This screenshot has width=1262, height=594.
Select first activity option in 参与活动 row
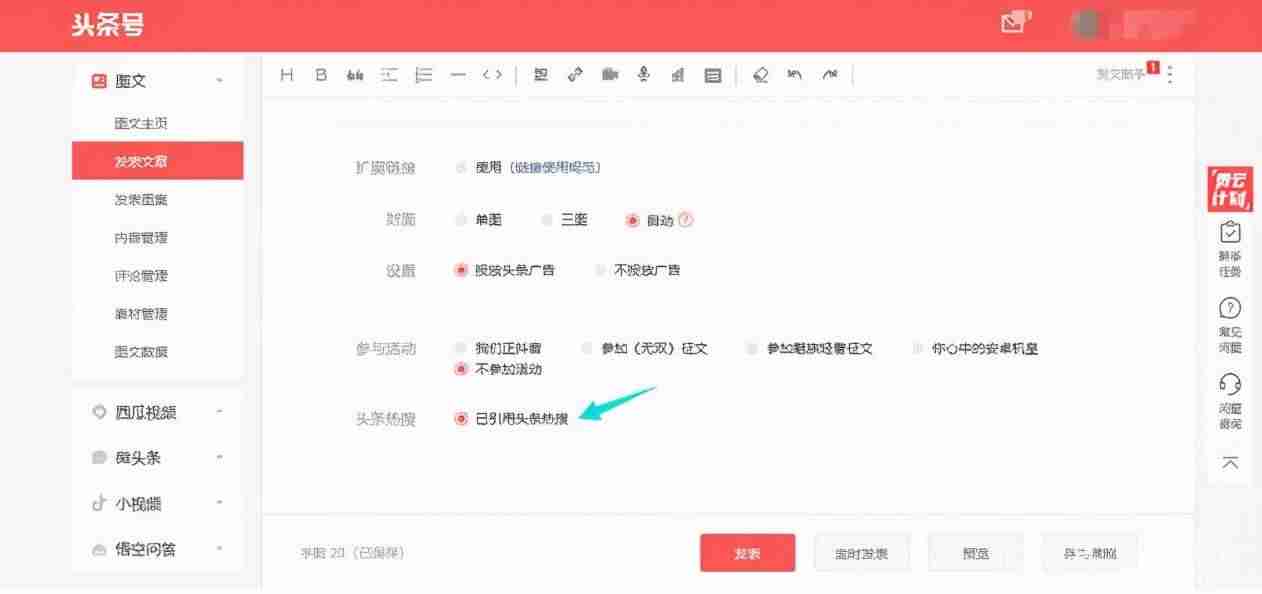[461, 349]
